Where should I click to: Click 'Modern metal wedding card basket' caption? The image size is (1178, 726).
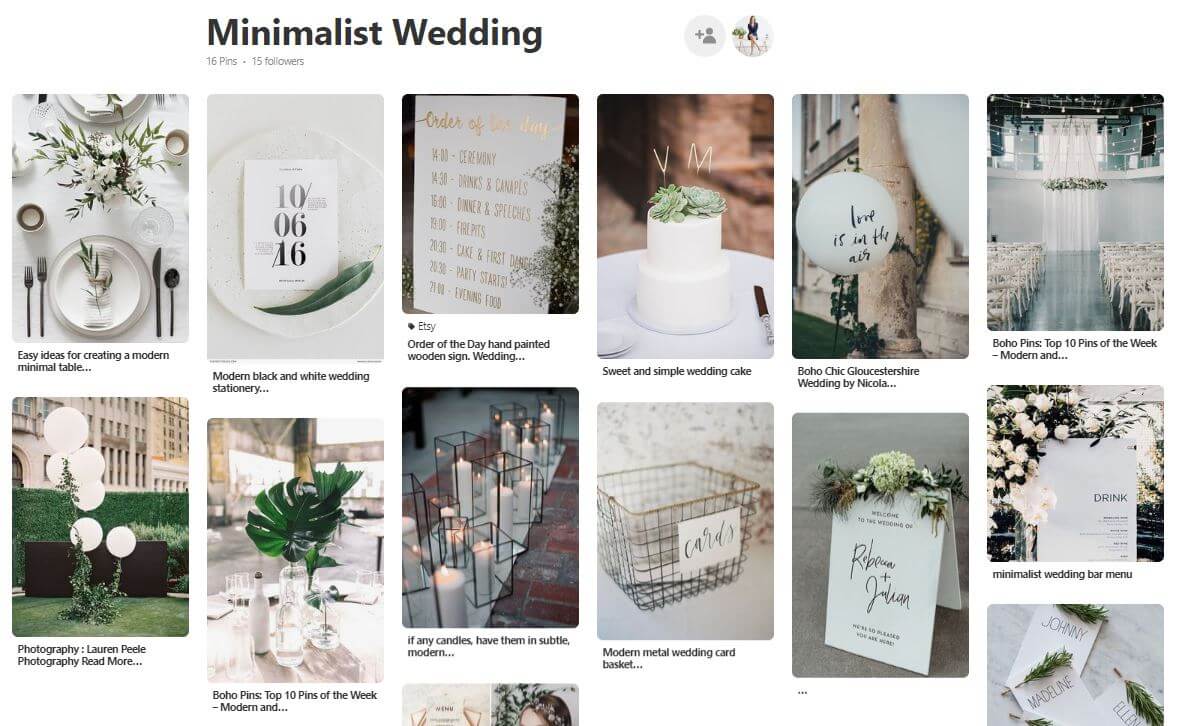pyautogui.click(x=669, y=658)
